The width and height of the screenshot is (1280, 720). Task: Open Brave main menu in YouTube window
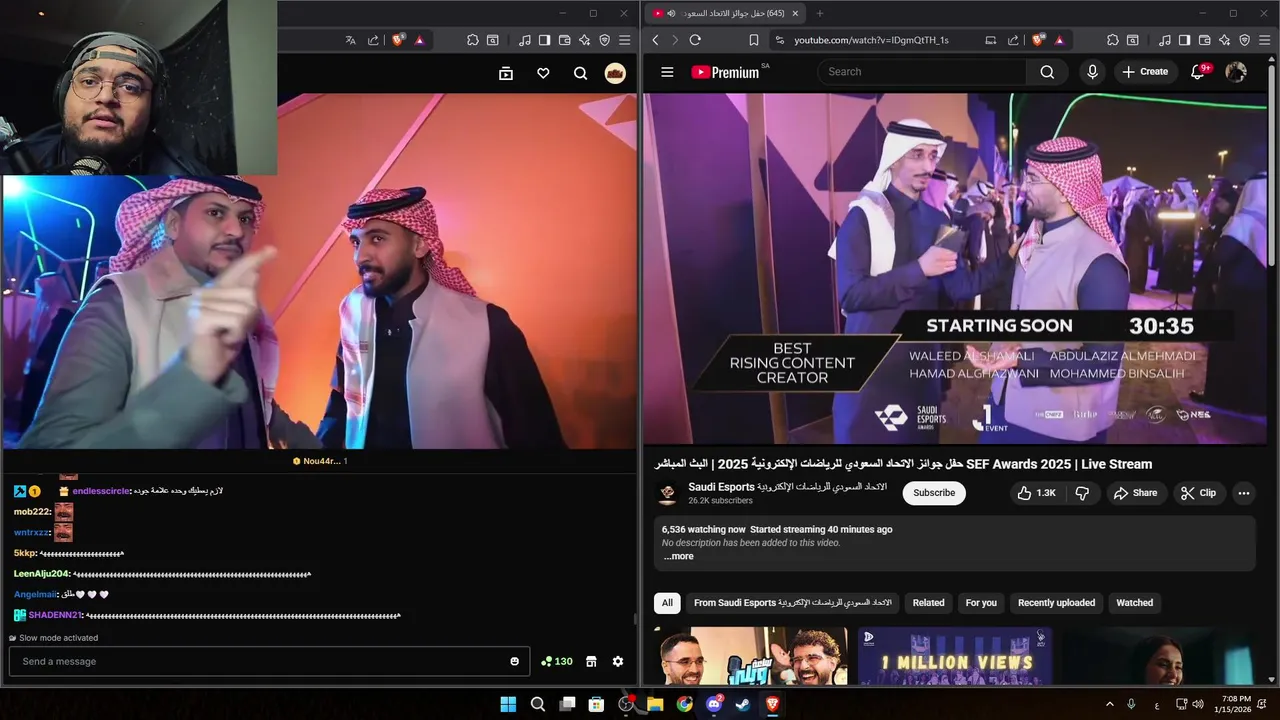pyautogui.click(x=1264, y=40)
